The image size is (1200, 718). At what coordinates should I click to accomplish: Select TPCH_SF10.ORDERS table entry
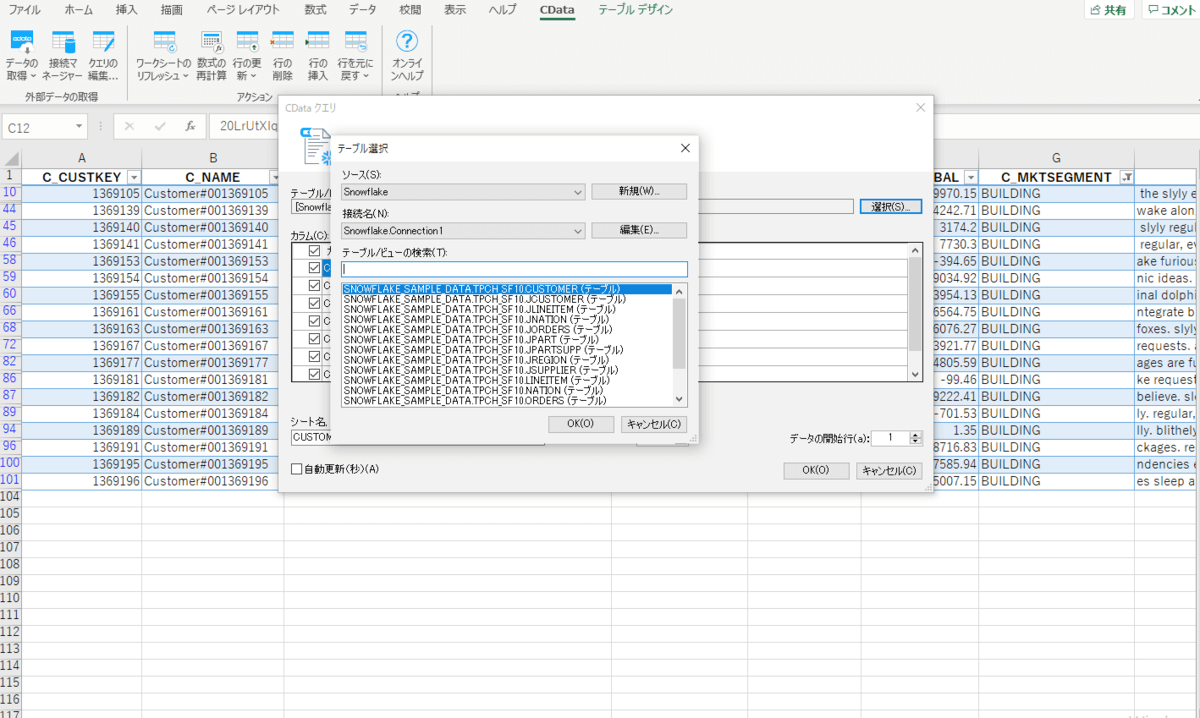click(474, 400)
